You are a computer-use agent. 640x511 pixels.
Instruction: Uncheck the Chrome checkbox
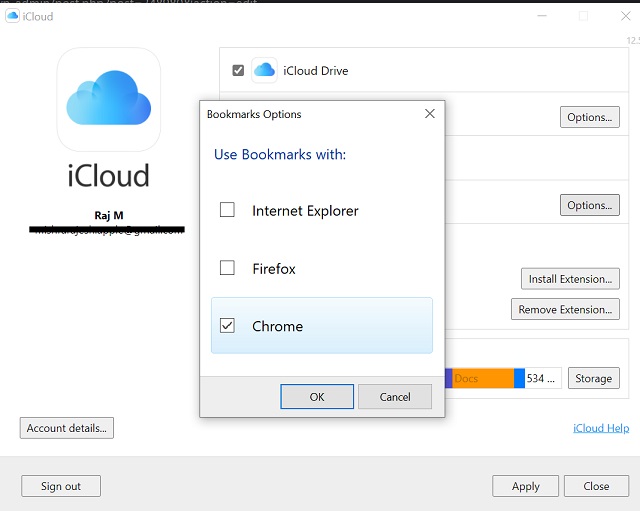pyautogui.click(x=227, y=326)
